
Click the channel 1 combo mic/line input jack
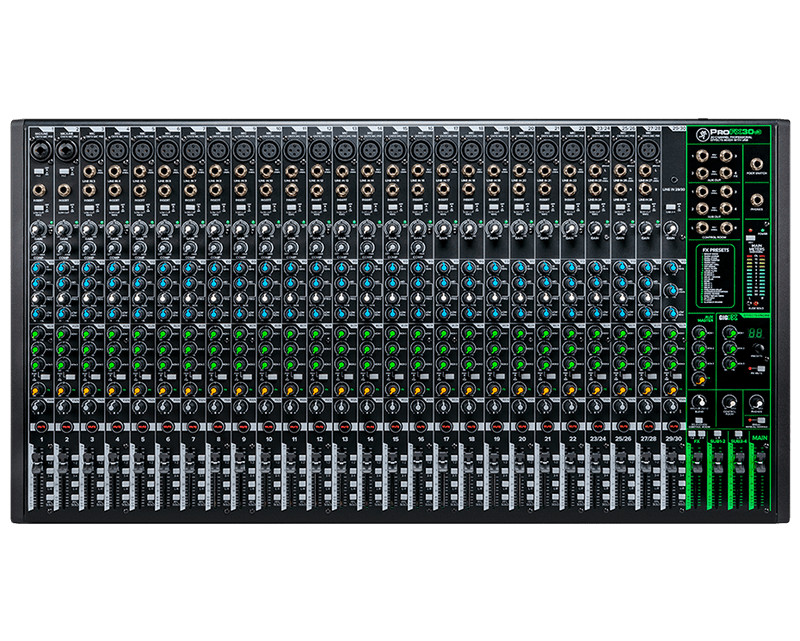click(x=39, y=150)
